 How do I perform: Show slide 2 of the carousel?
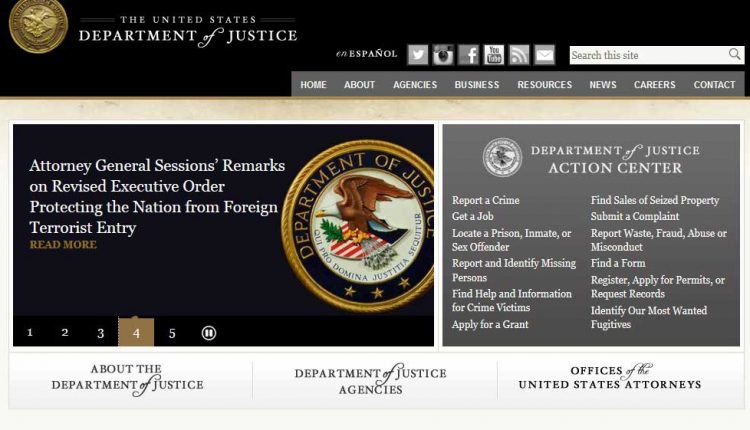coord(65,332)
